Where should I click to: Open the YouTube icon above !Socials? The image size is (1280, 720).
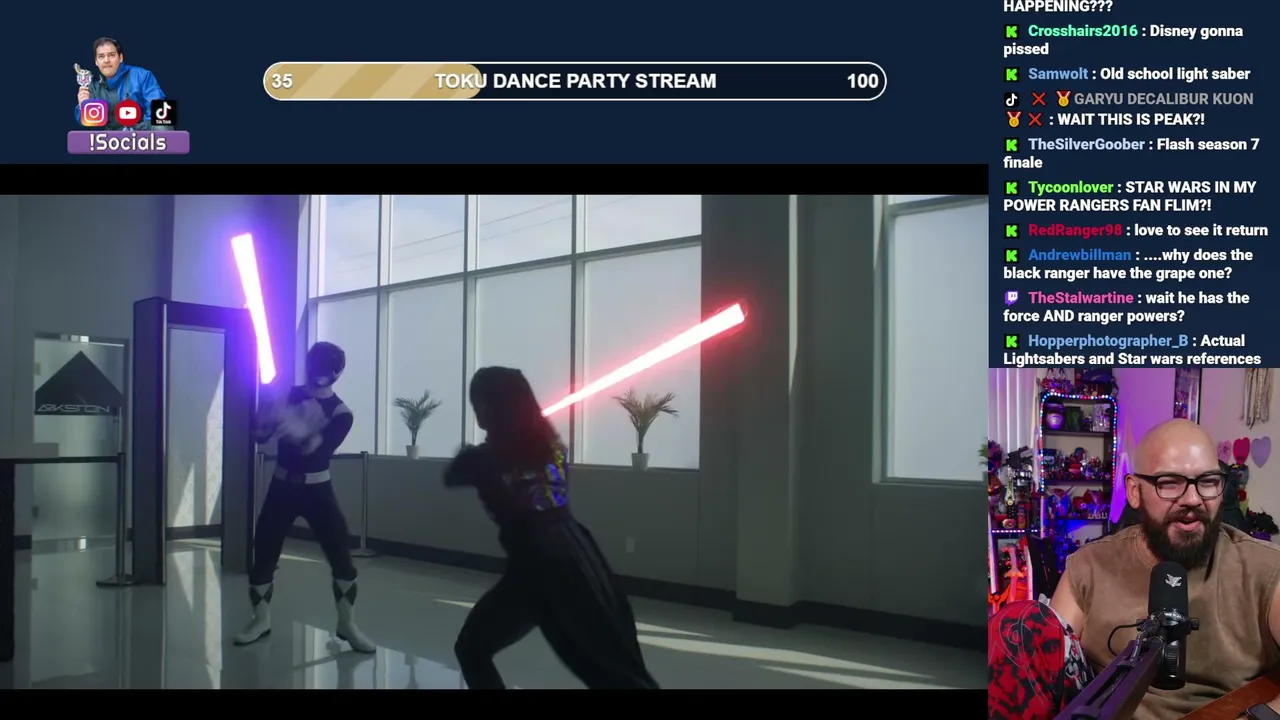click(x=128, y=113)
